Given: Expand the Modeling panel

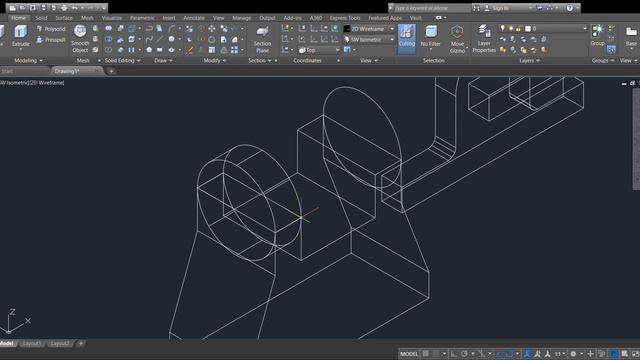Looking at the screenshot, I should pos(28,60).
